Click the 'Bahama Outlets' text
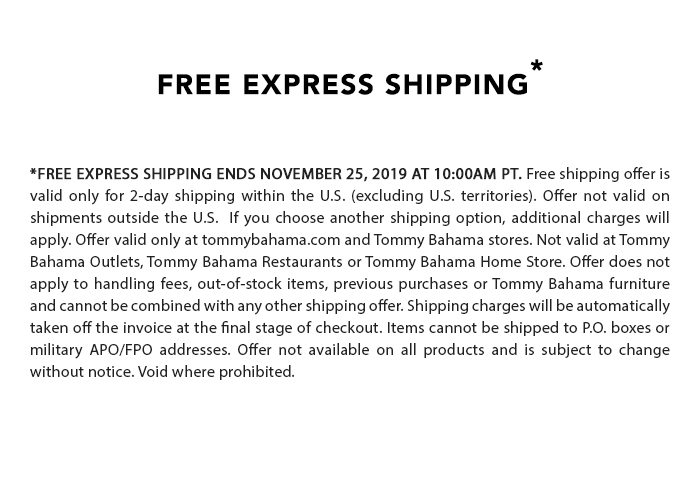Viewport: 700px width, 500px height. click(86, 262)
